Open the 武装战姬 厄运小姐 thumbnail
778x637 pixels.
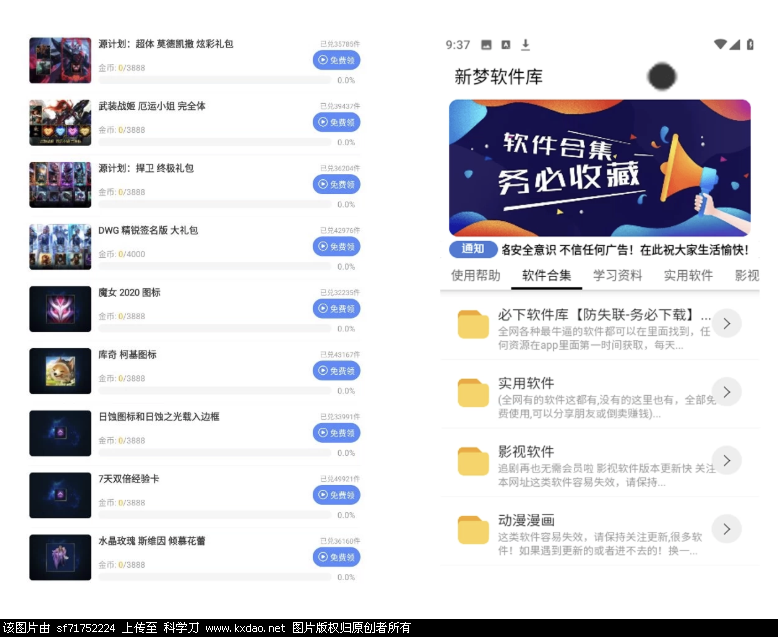coord(60,123)
